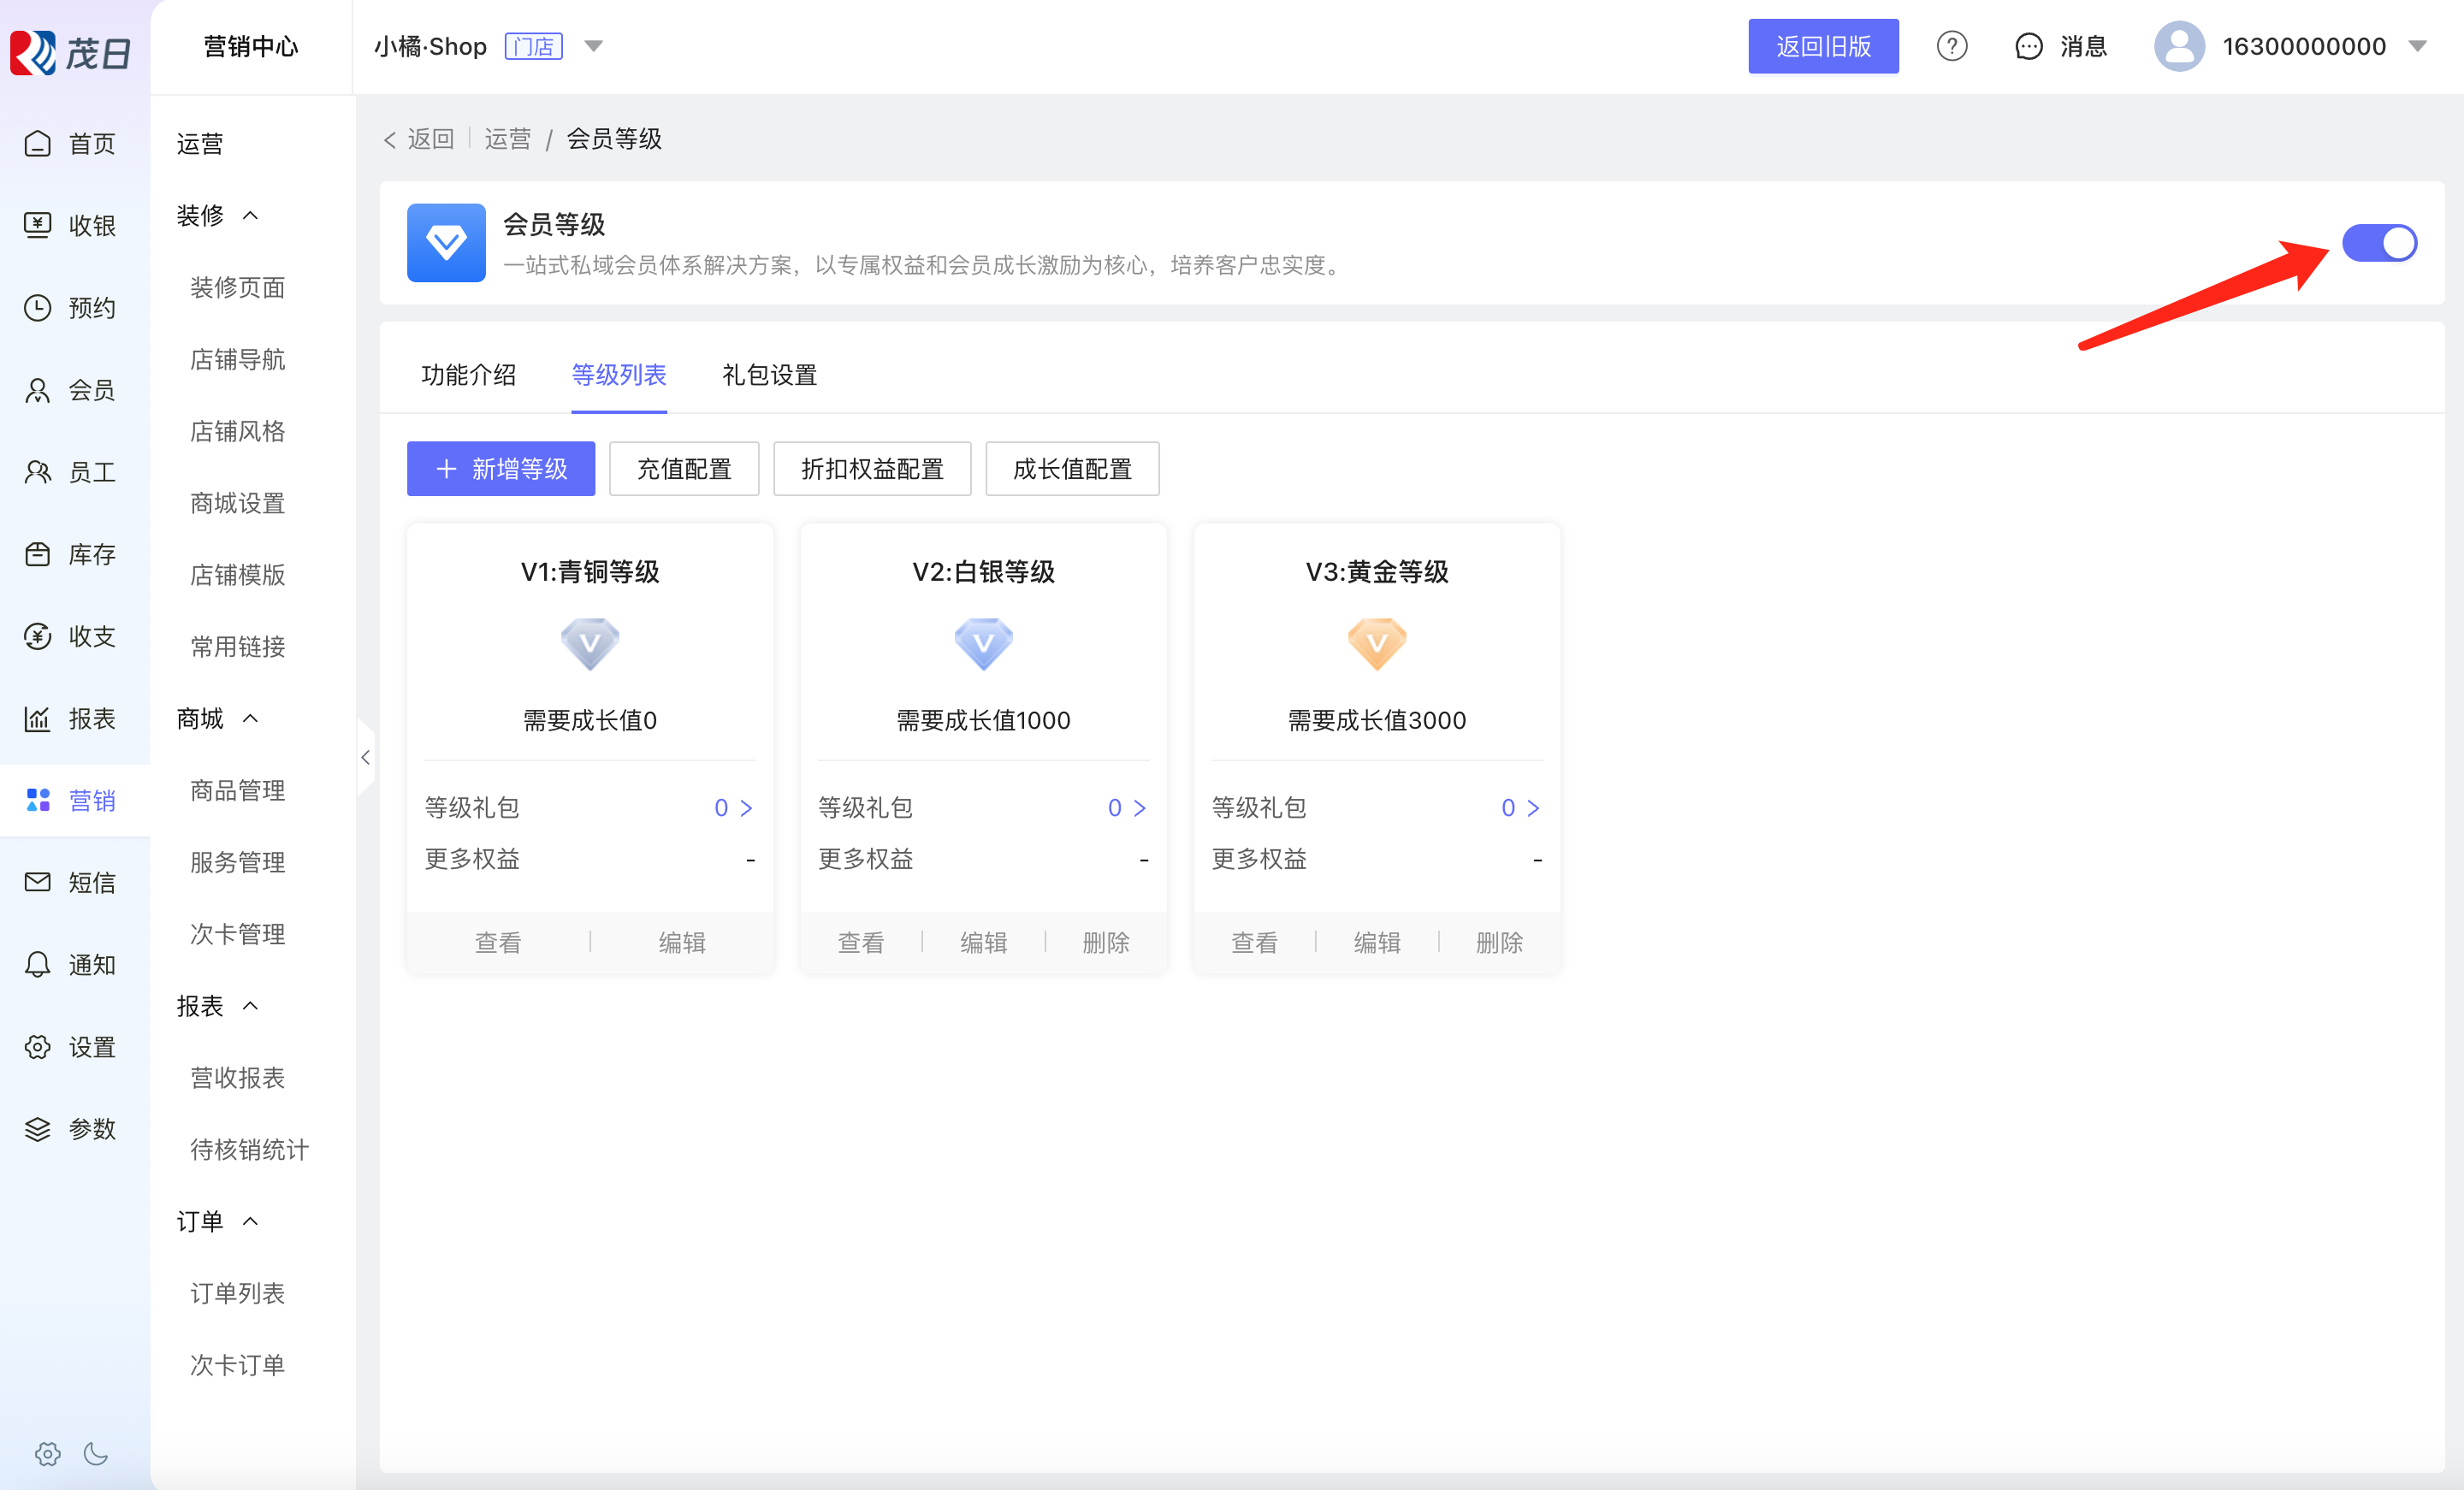Click the 新增等级 button
This screenshot has height=1490, width=2464.
500,469
